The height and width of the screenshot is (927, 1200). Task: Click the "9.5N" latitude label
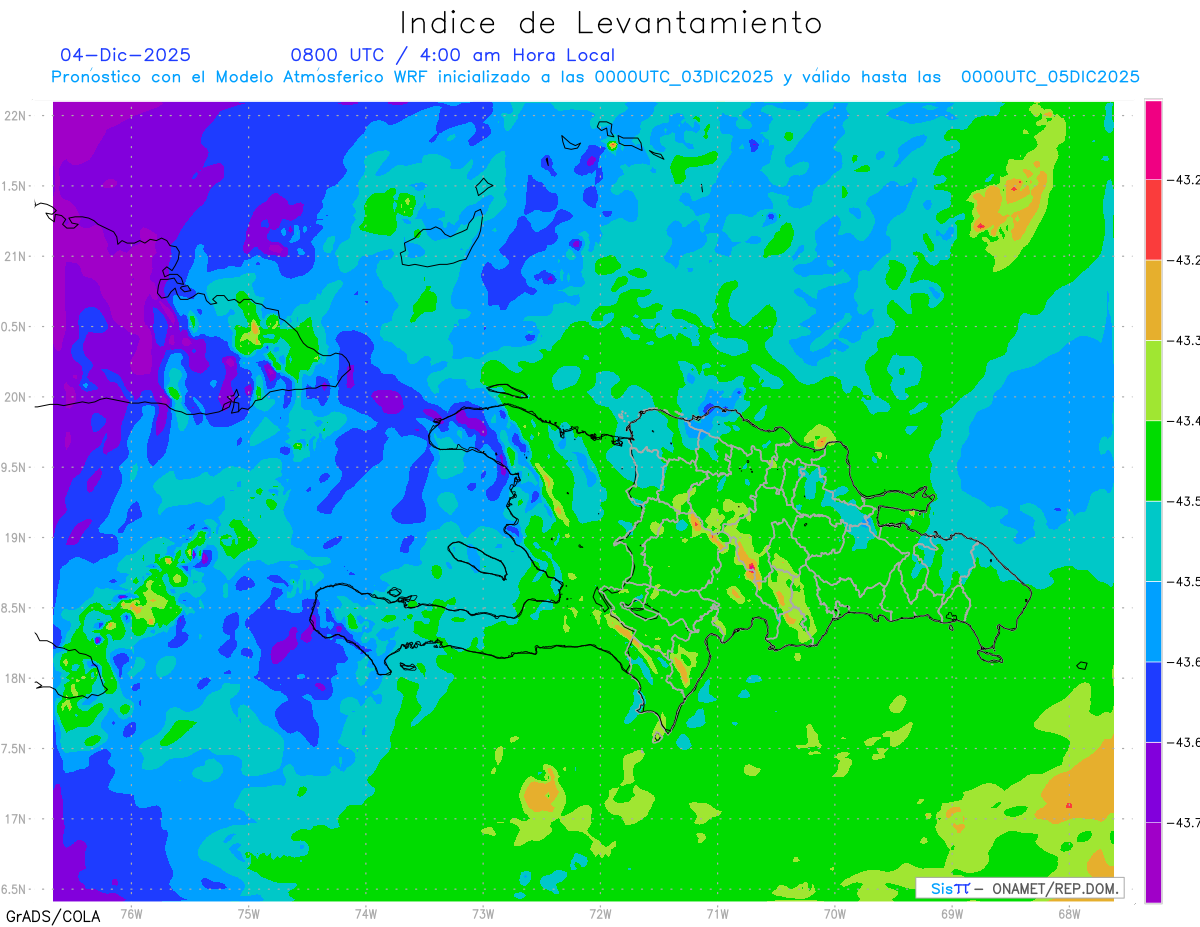14,467
